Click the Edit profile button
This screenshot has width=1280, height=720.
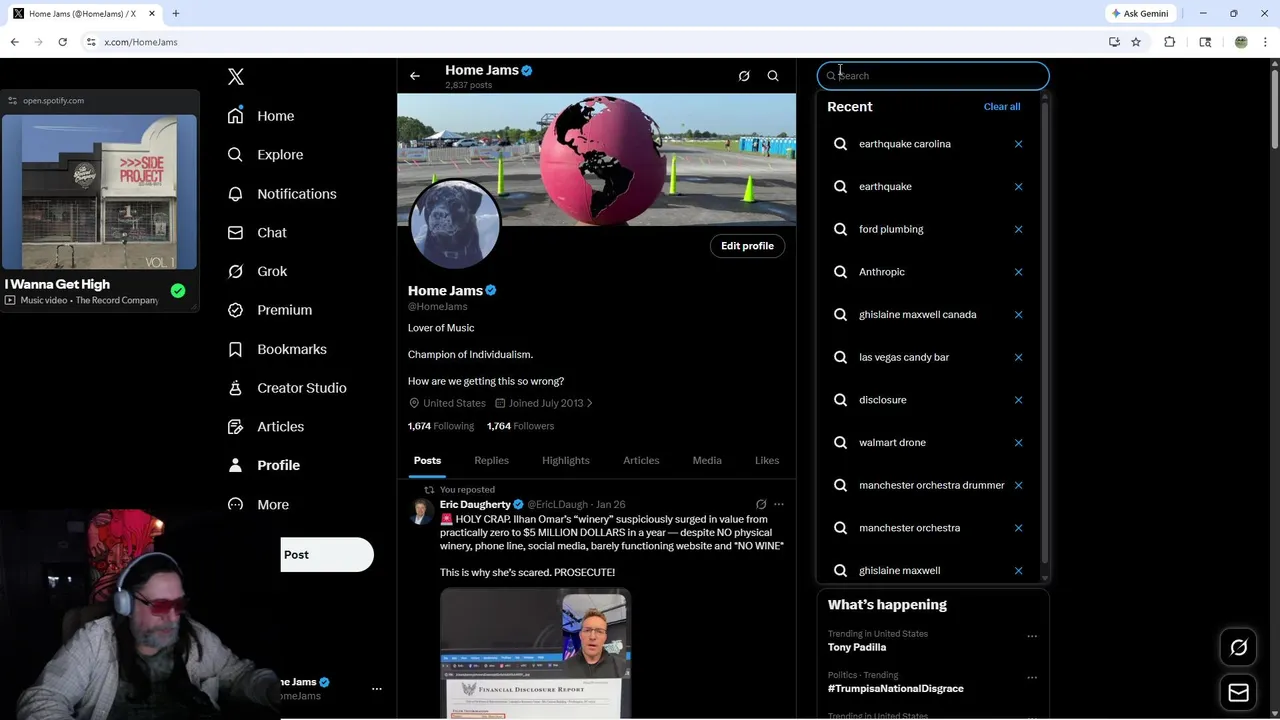[x=747, y=246]
